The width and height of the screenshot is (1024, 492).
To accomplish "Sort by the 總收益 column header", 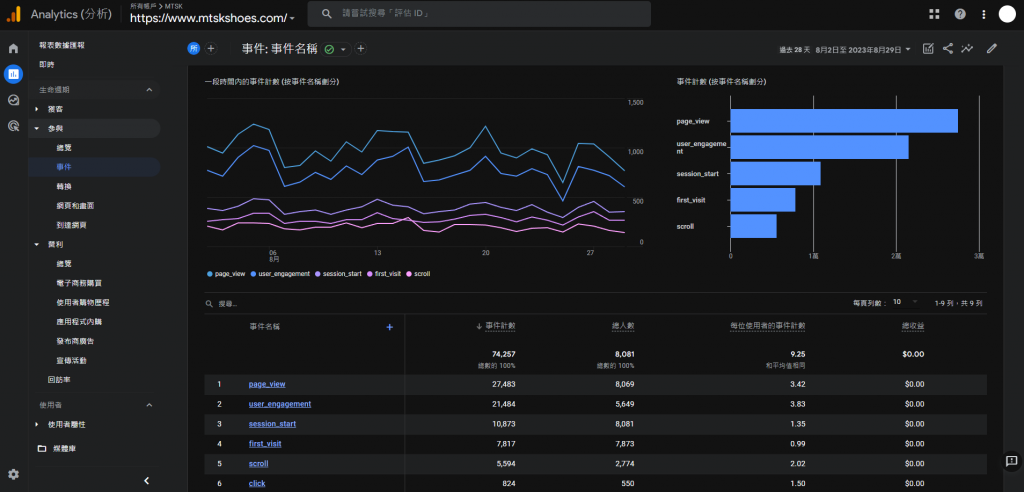I will click(x=913, y=326).
